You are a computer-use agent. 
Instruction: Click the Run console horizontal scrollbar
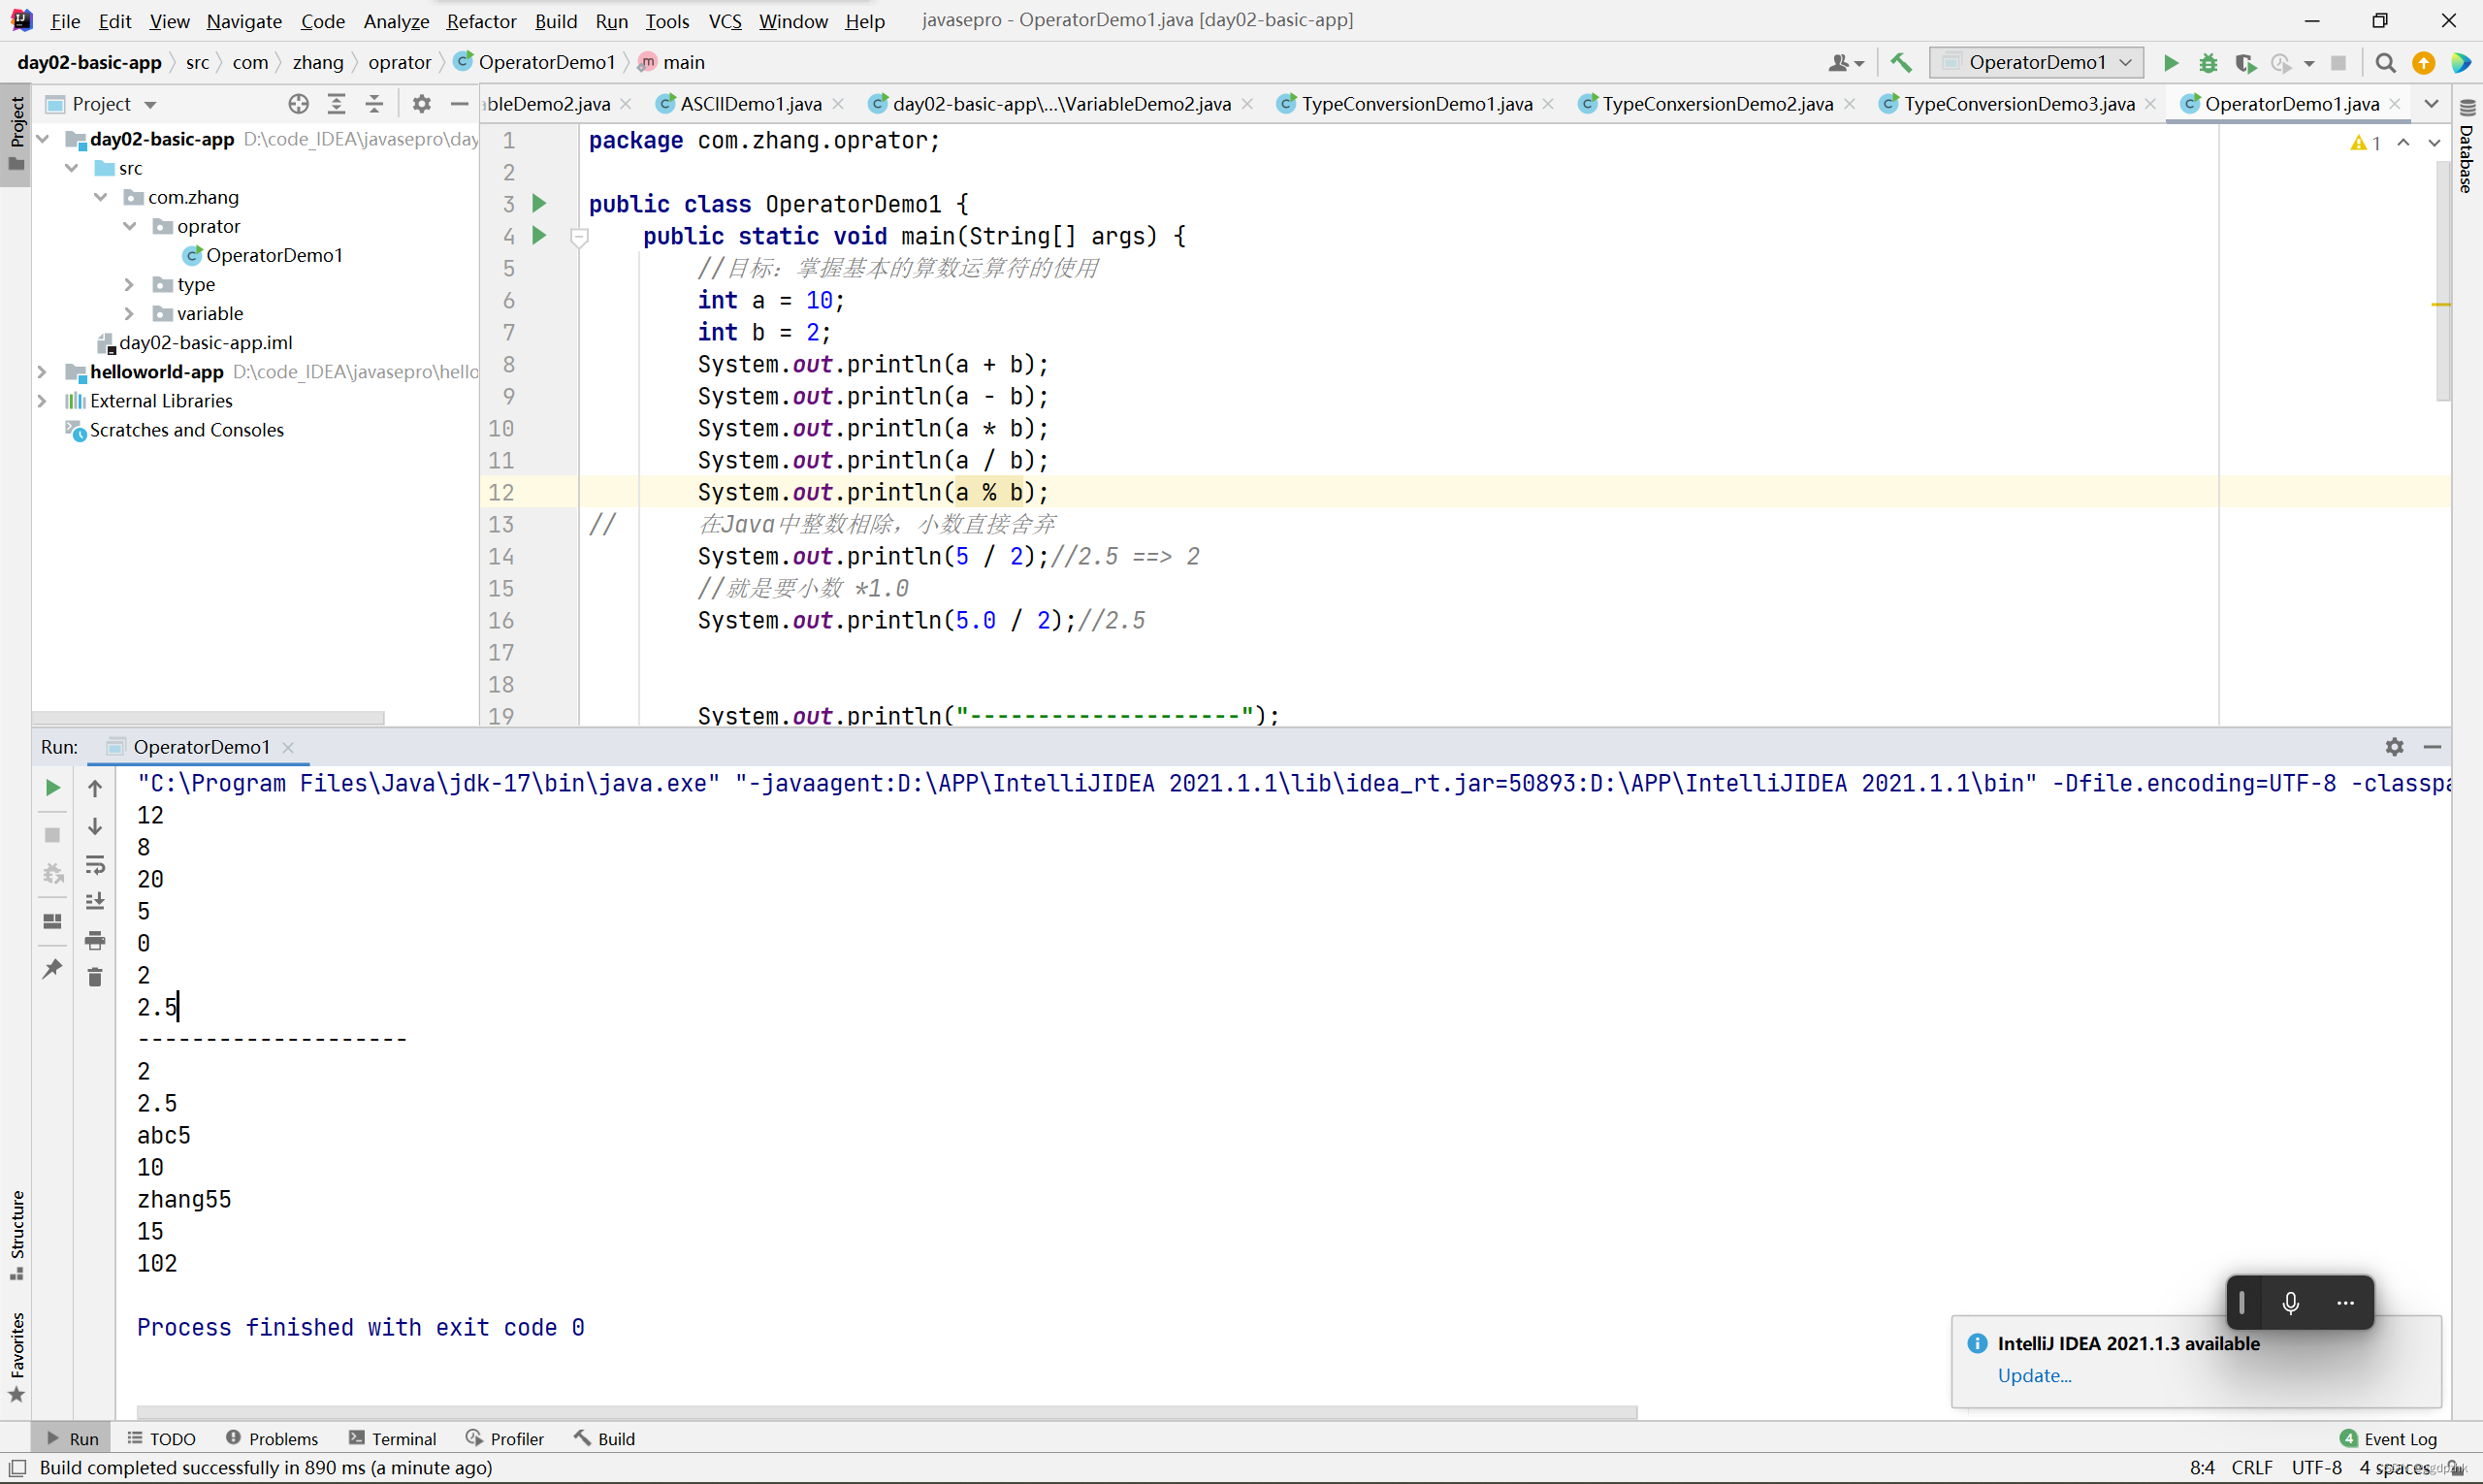click(886, 1413)
